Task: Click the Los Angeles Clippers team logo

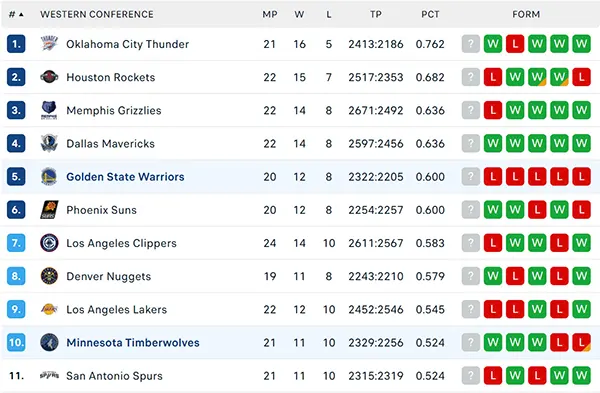Action: [x=49, y=243]
